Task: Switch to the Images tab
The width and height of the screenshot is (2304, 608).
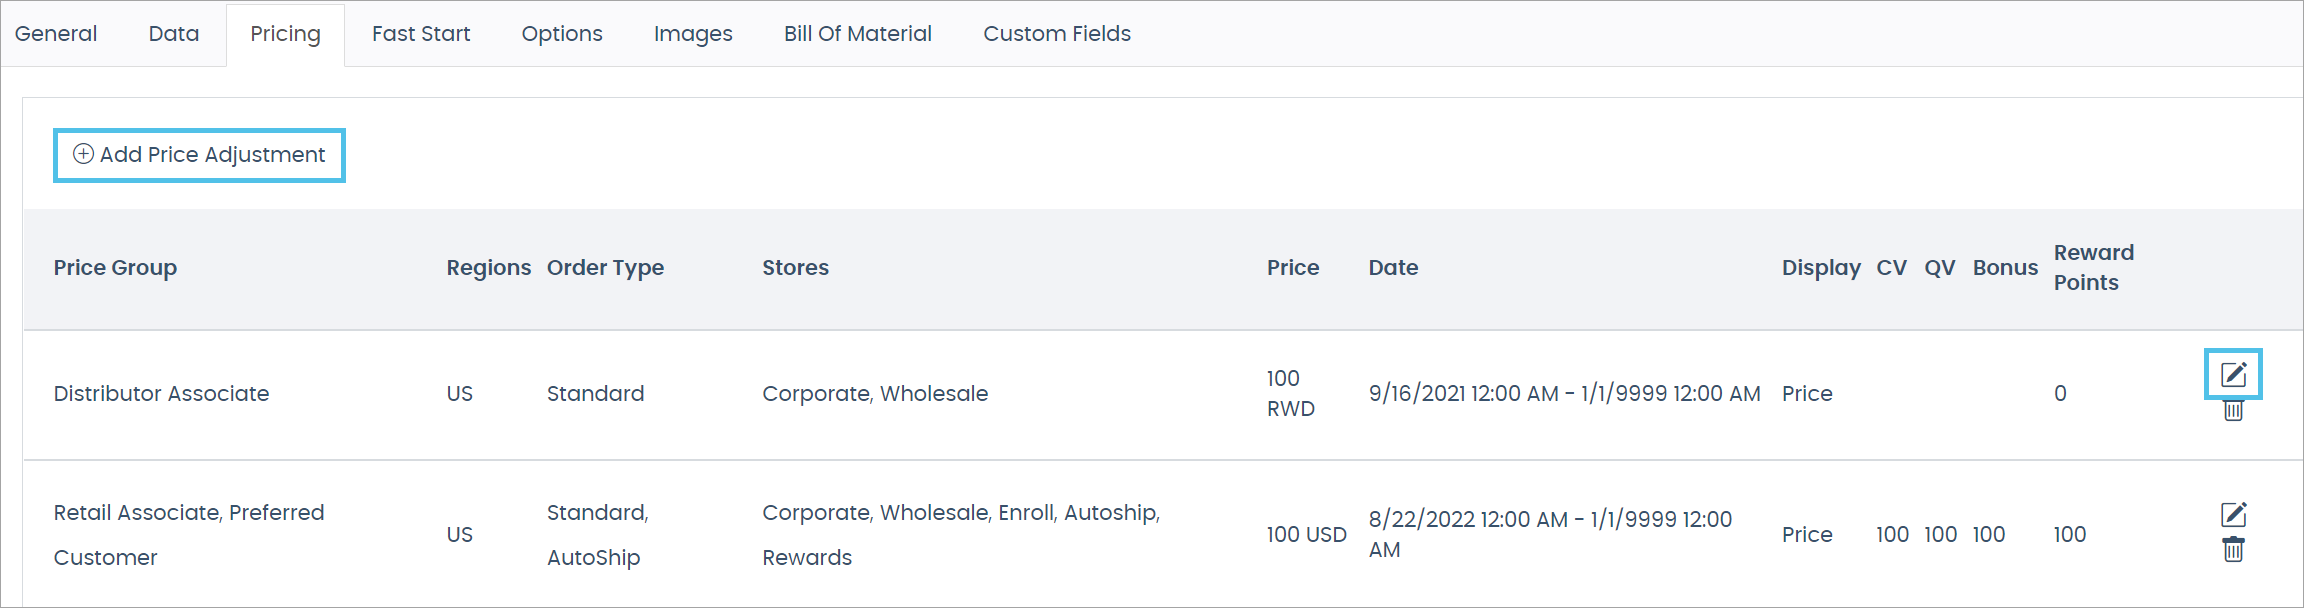Action: [x=693, y=34]
